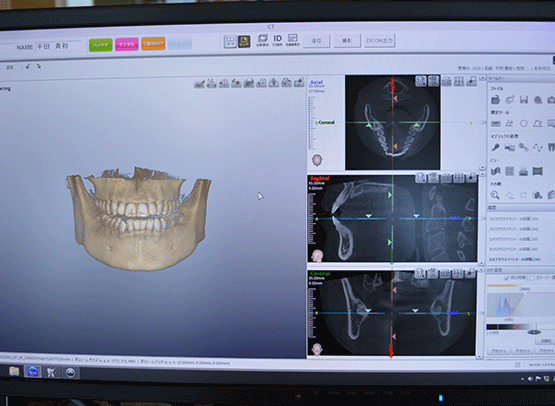Screen dimensions: 555x406
Task: Click the floppy disk save icon in toolbar panel
Action: tap(523, 100)
